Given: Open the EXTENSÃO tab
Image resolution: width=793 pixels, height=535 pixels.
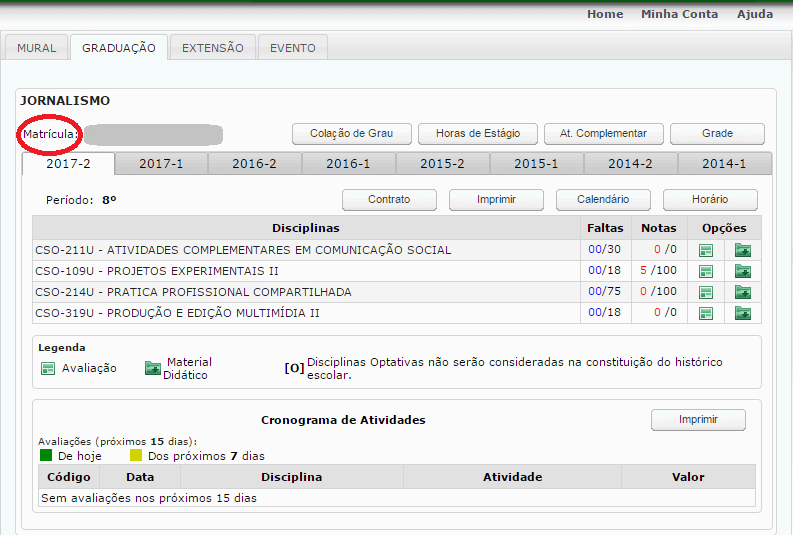Looking at the screenshot, I should (x=212, y=48).
